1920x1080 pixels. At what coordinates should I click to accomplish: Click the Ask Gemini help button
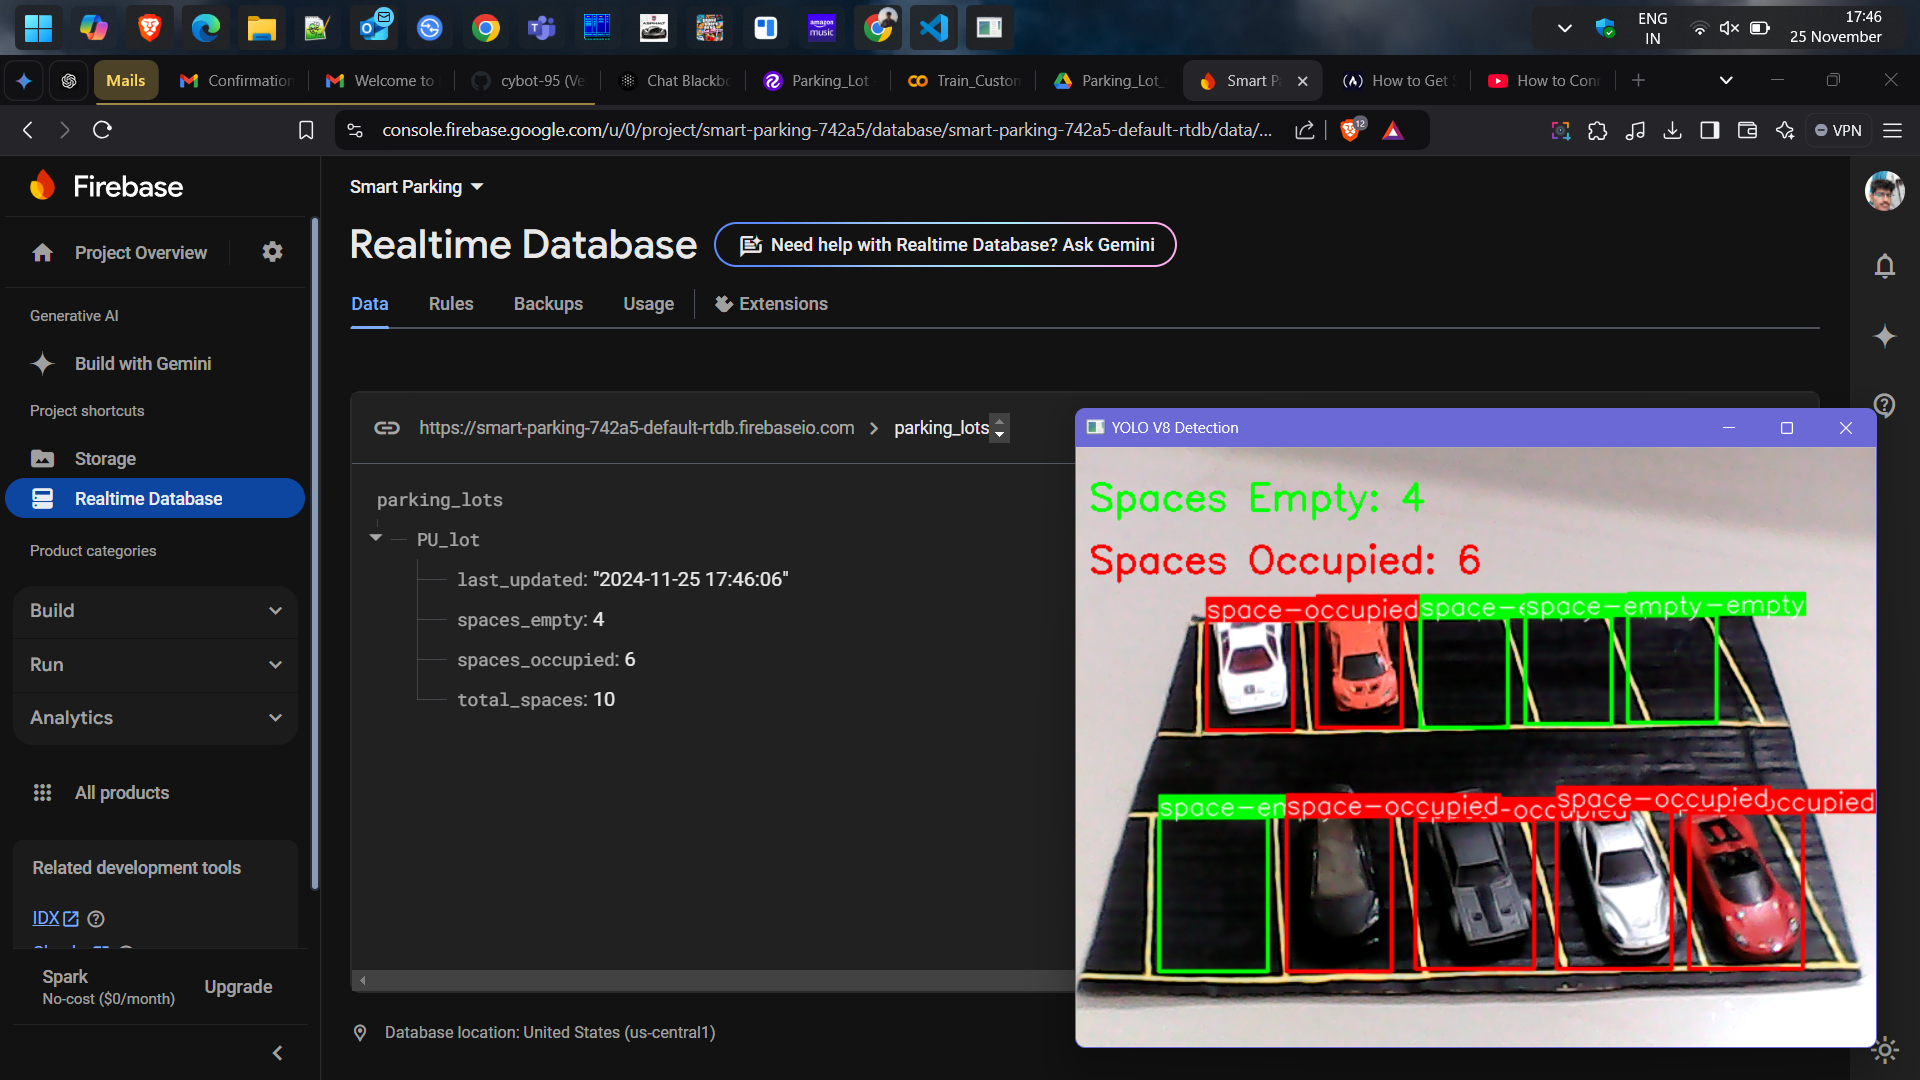click(x=944, y=244)
